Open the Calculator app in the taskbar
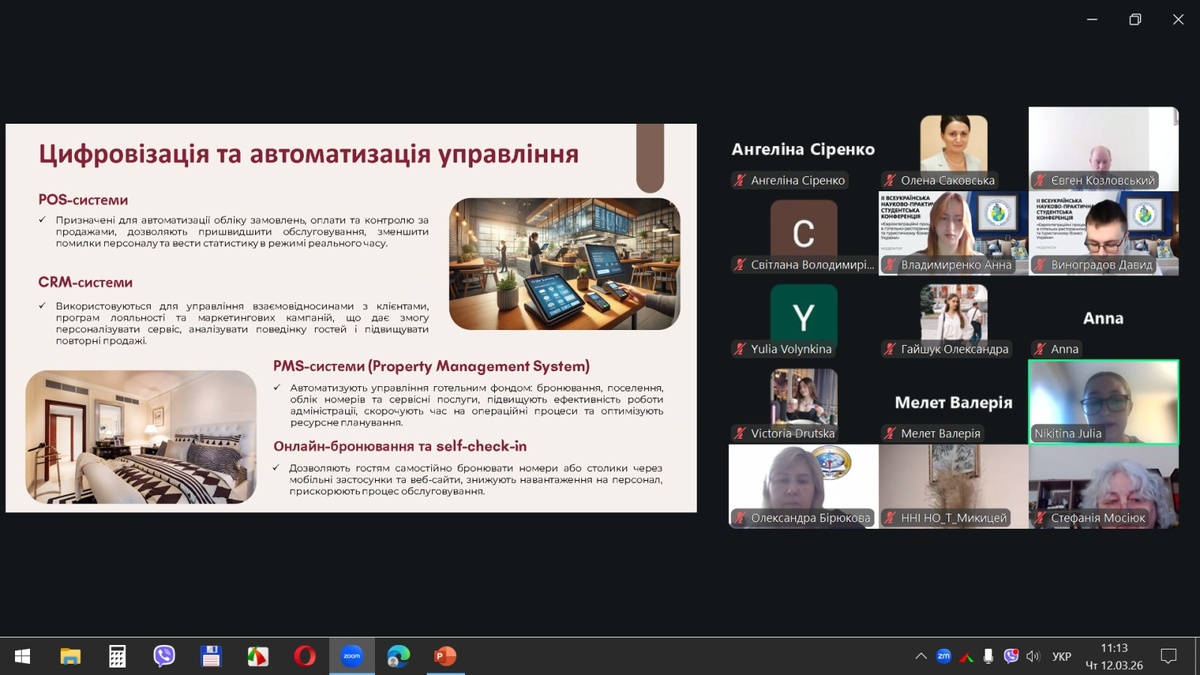The height and width of the screenshot is (675, 1200). 117,656
